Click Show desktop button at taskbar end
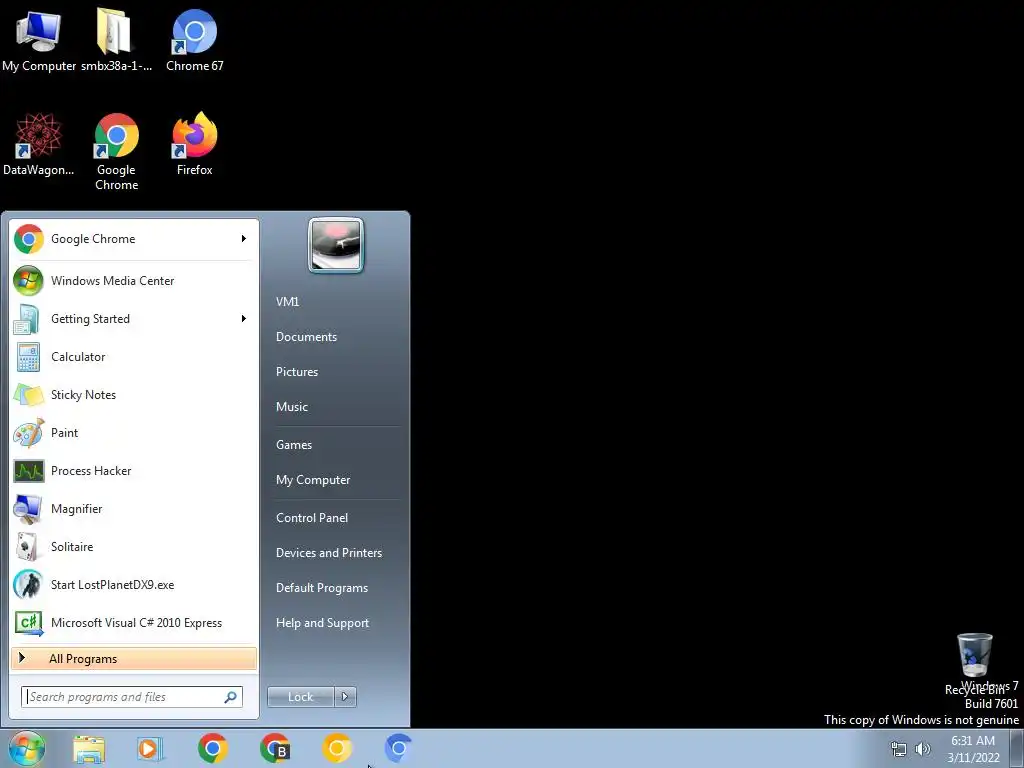 click(x=1017, y=749)
